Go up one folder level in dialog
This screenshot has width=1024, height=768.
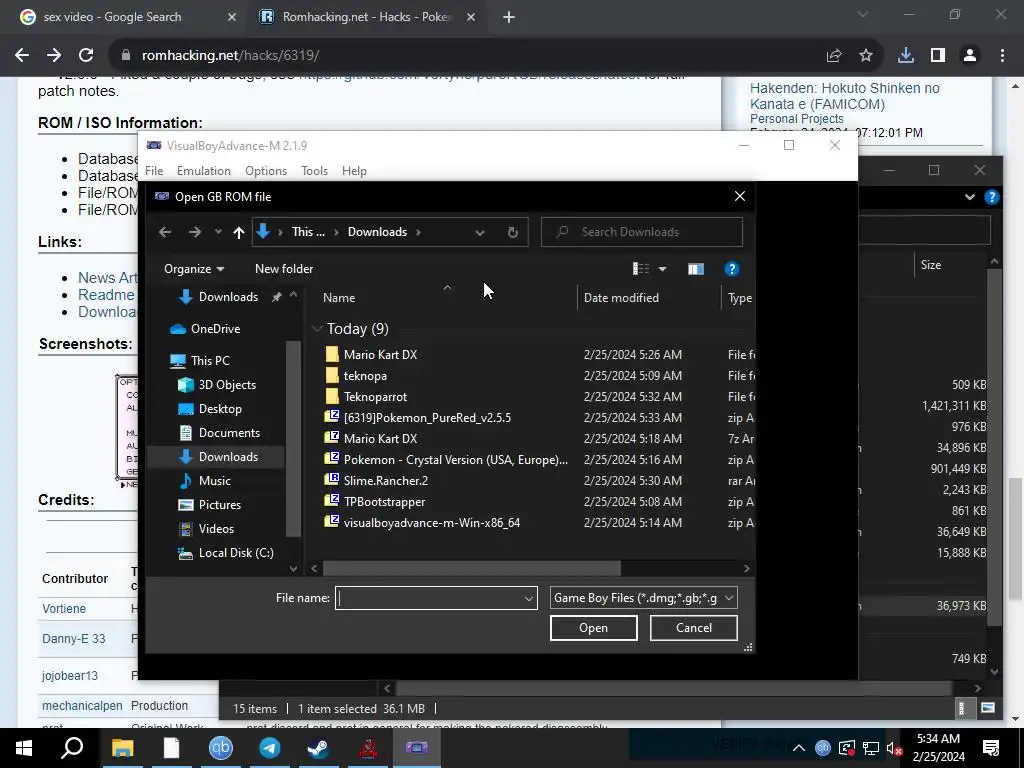point(238,232)
